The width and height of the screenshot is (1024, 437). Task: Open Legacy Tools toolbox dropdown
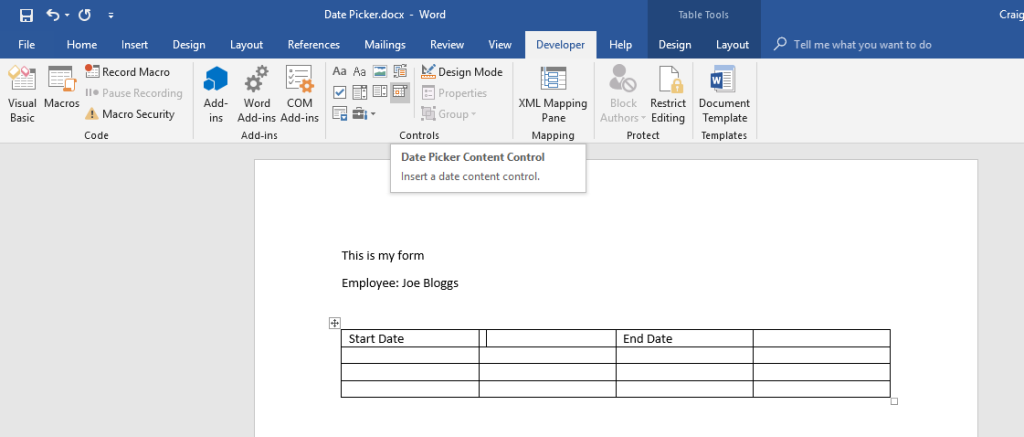364,114
